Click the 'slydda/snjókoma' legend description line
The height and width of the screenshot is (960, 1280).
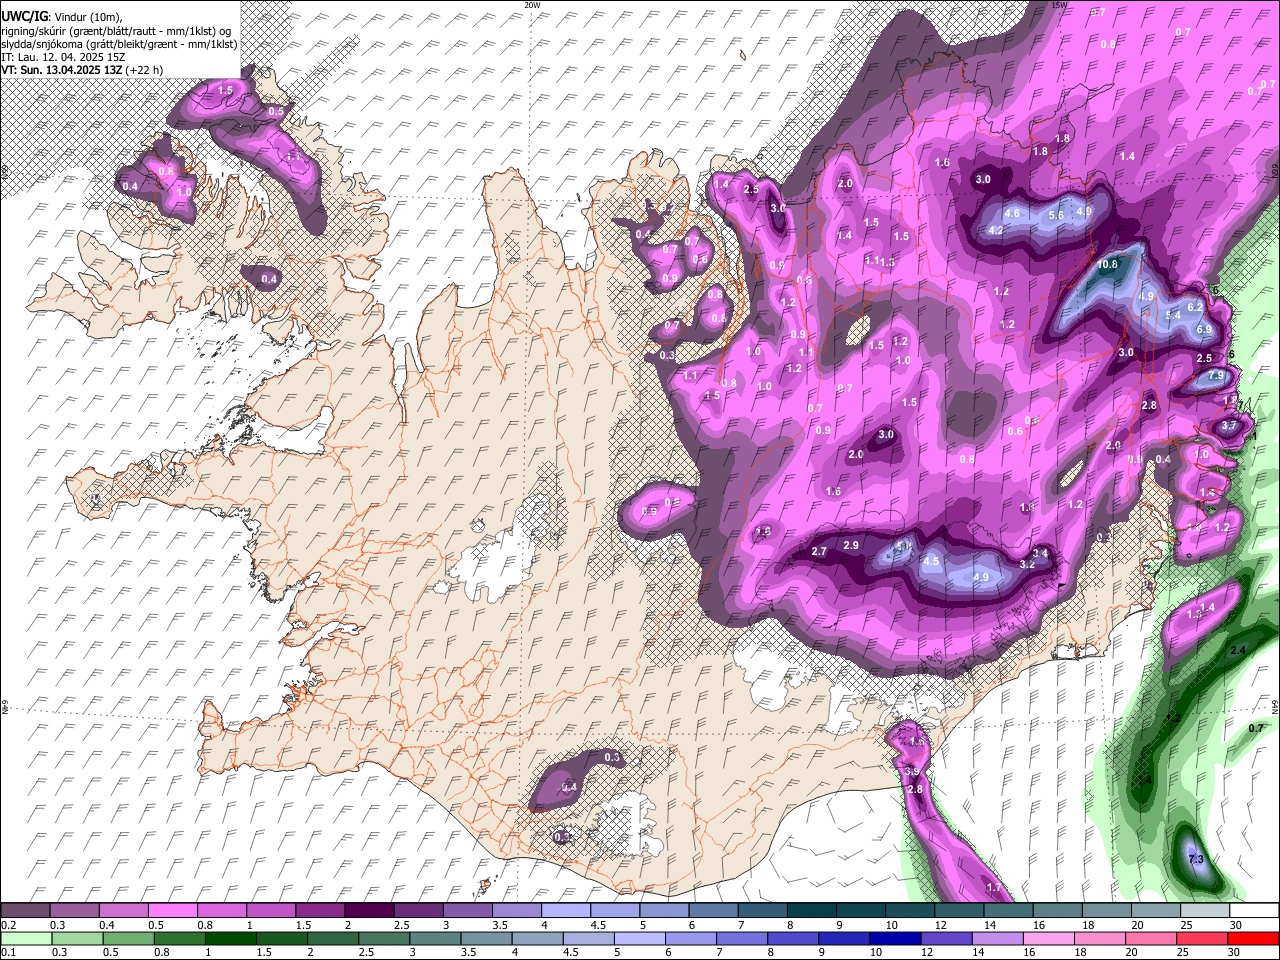pos(119,44)
